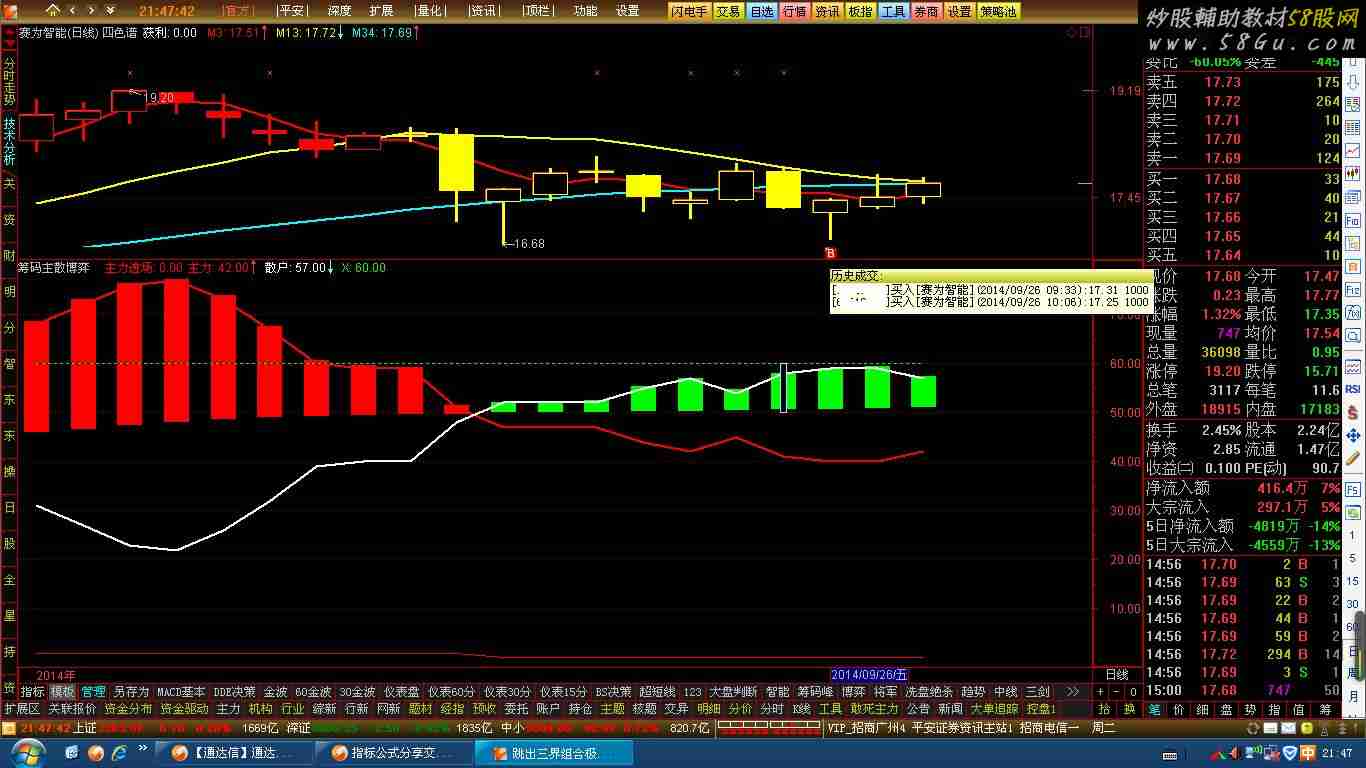This screenshot has height=768, width=1366.
Task: Click the line chart icon in right toolbar
Action: [1353, 150]
